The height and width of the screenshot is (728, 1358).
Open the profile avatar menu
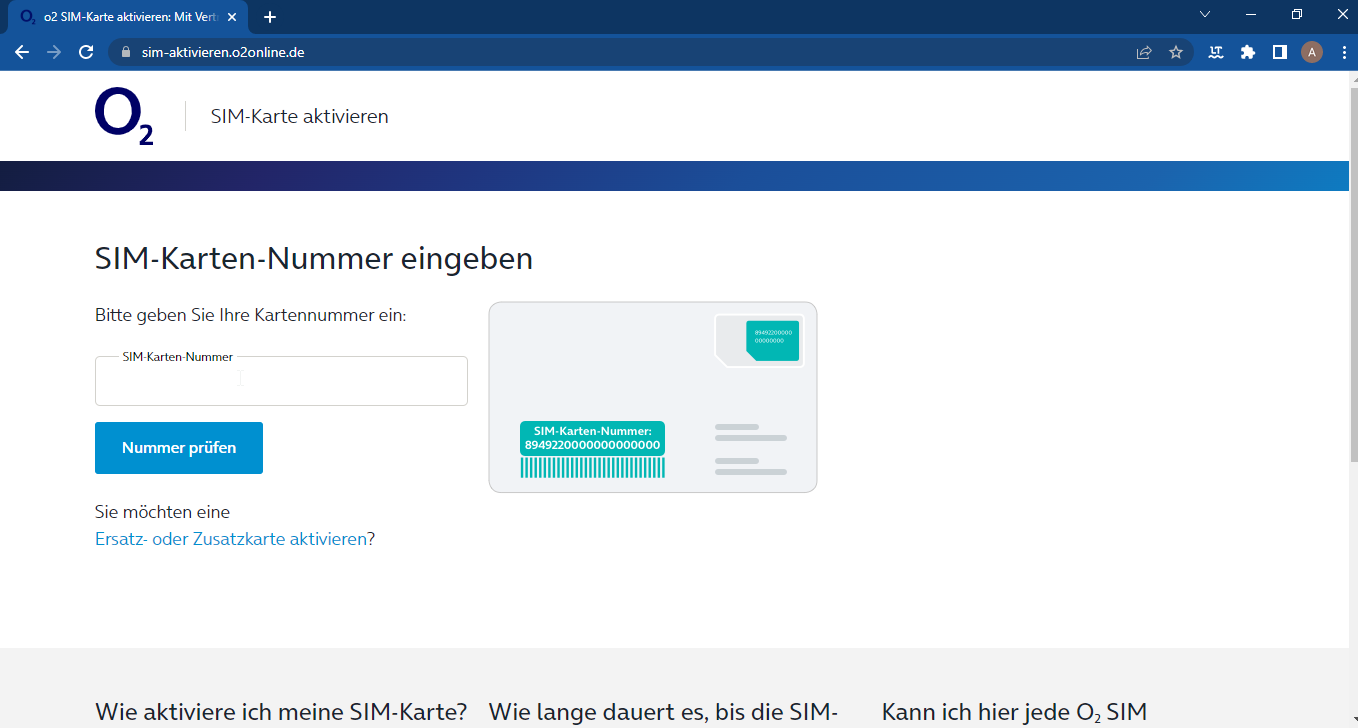[1312, 52]
